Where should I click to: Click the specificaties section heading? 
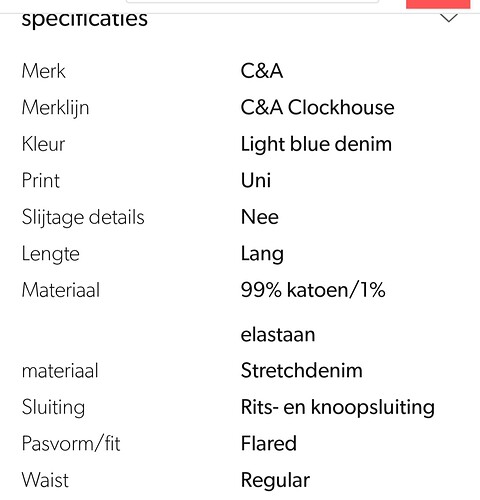click(x=85, y=20)
